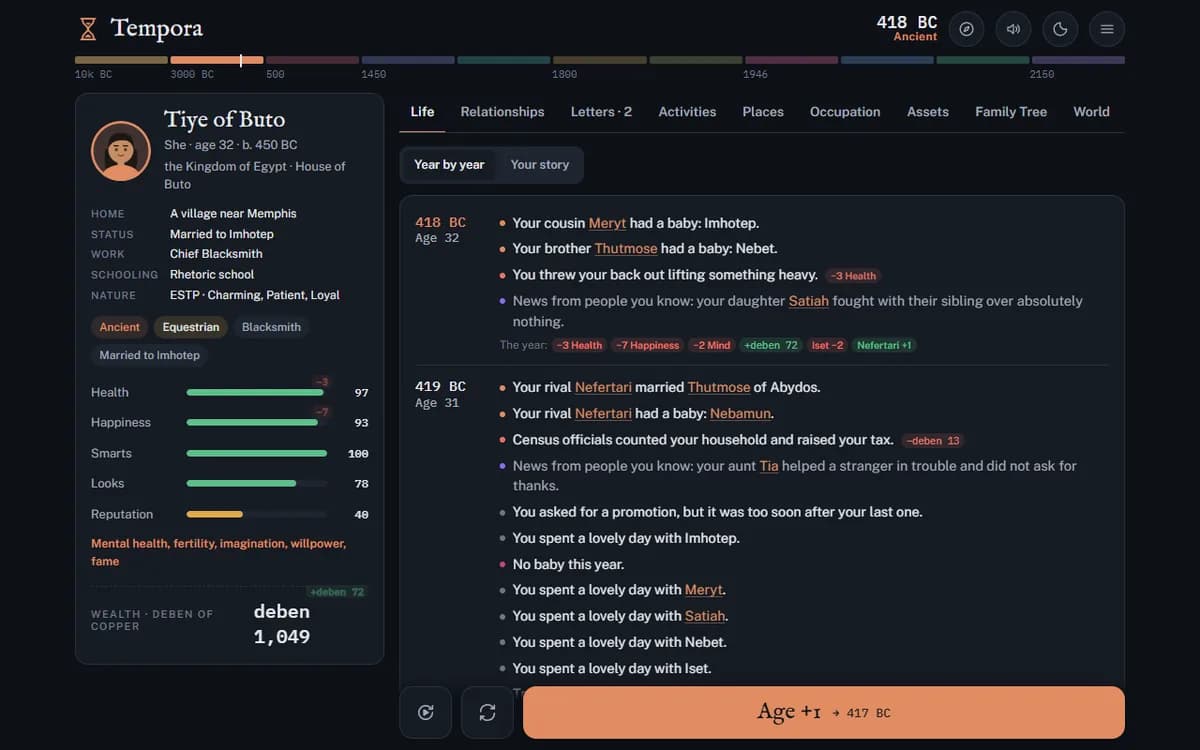Open cousin Meryt's link in 418 BC
This screenshot has height=750, width=1200.
[x=607, y=223]
